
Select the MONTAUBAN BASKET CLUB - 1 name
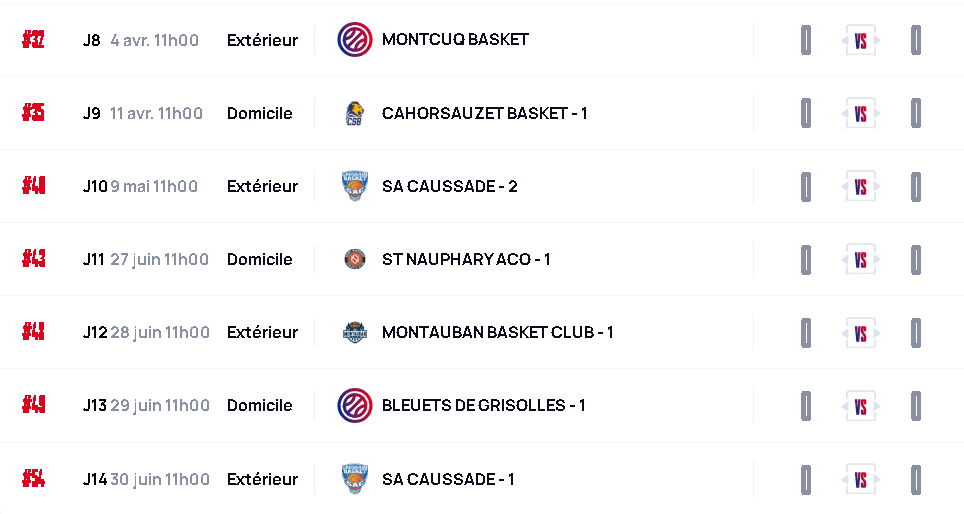click(497, 332)
